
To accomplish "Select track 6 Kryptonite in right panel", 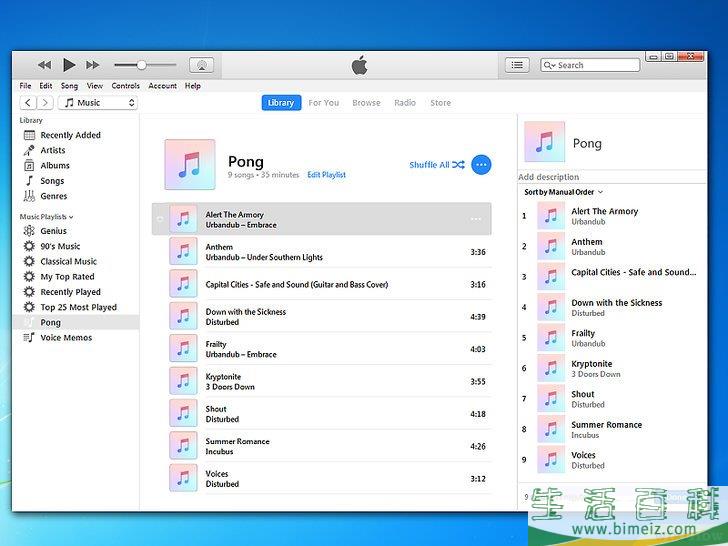I will [612, 368].
